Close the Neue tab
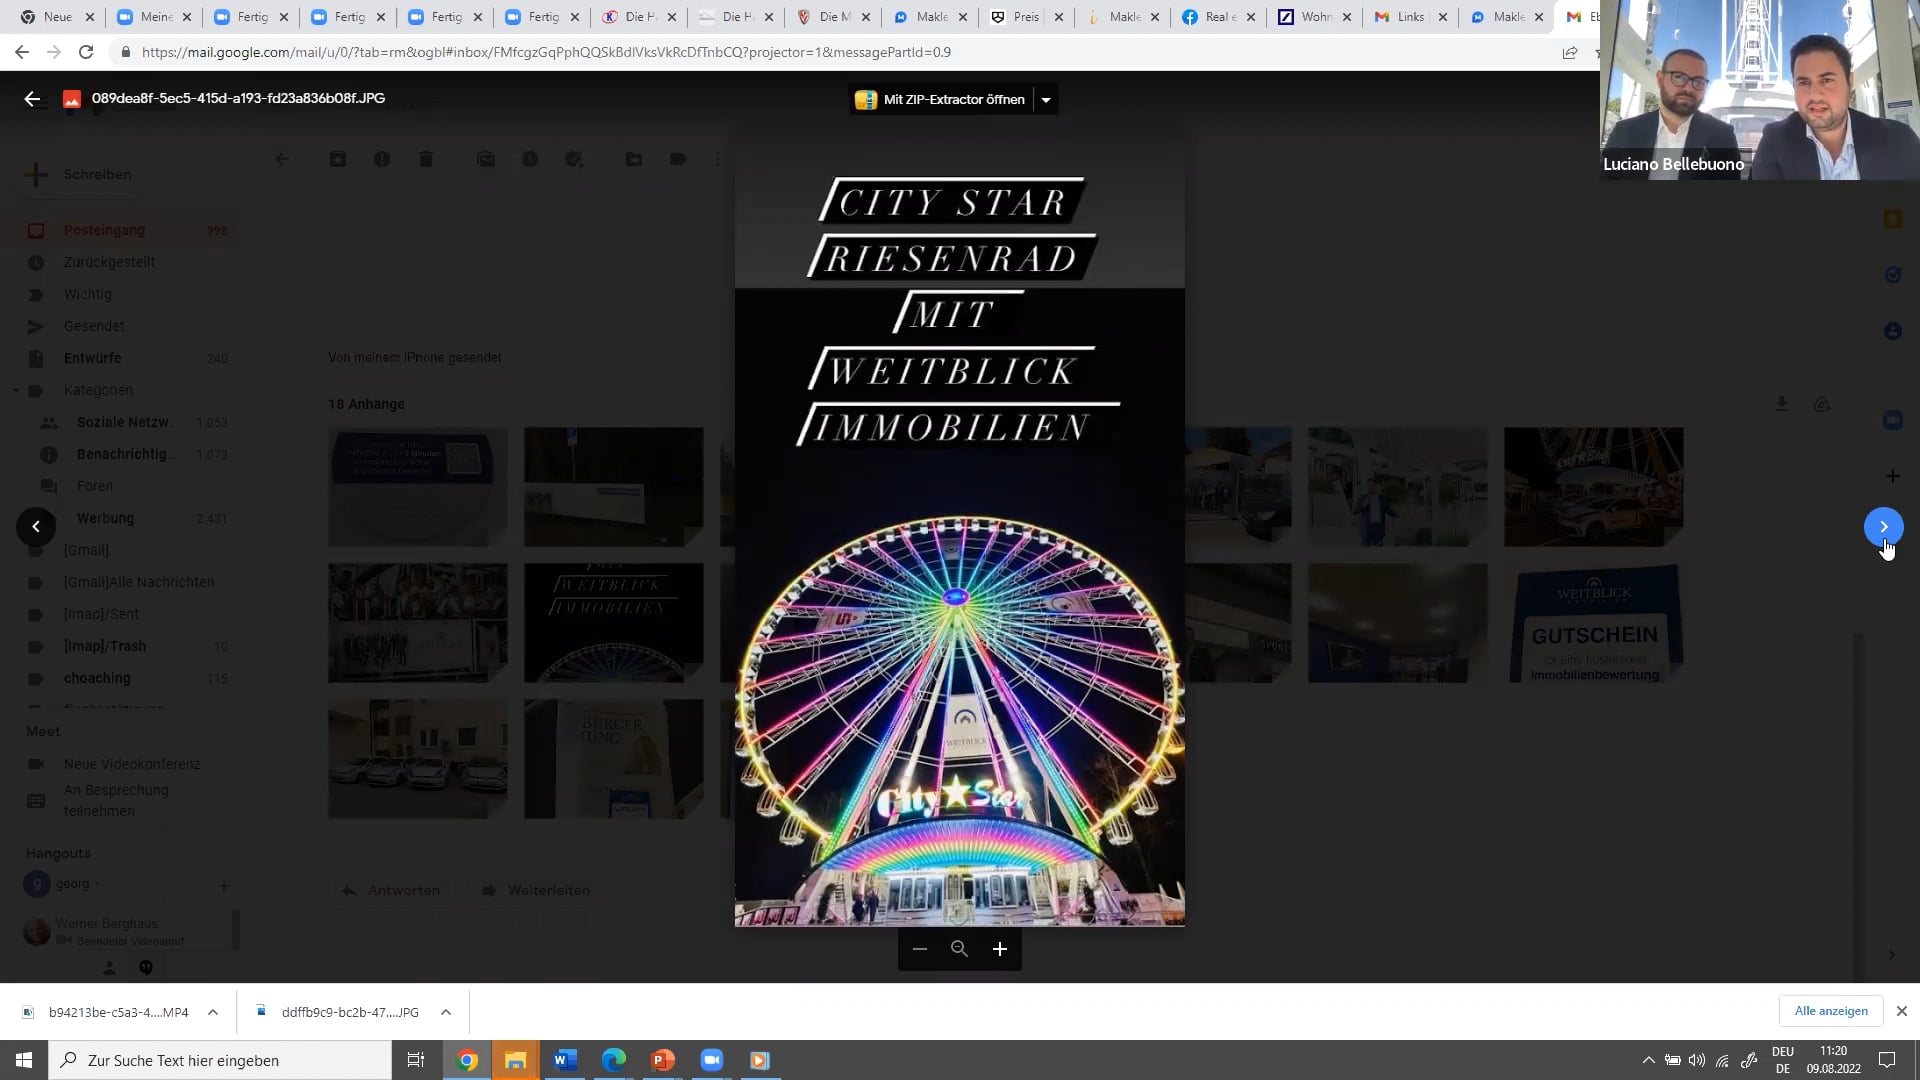Image resolution: width=1920 pixels, height=1080 pixels. click(x=90, y=17)
